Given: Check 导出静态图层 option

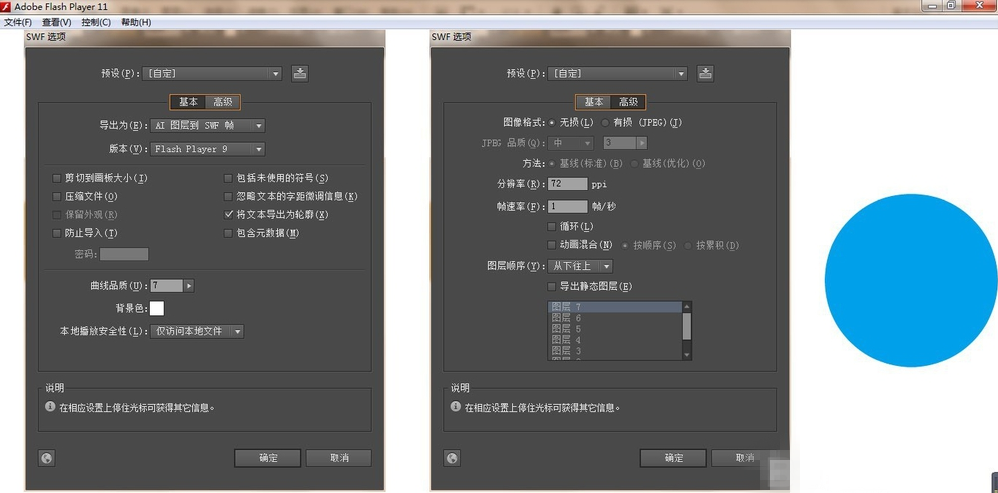Looking at the screenshot, I should click(x=552, y=287).
